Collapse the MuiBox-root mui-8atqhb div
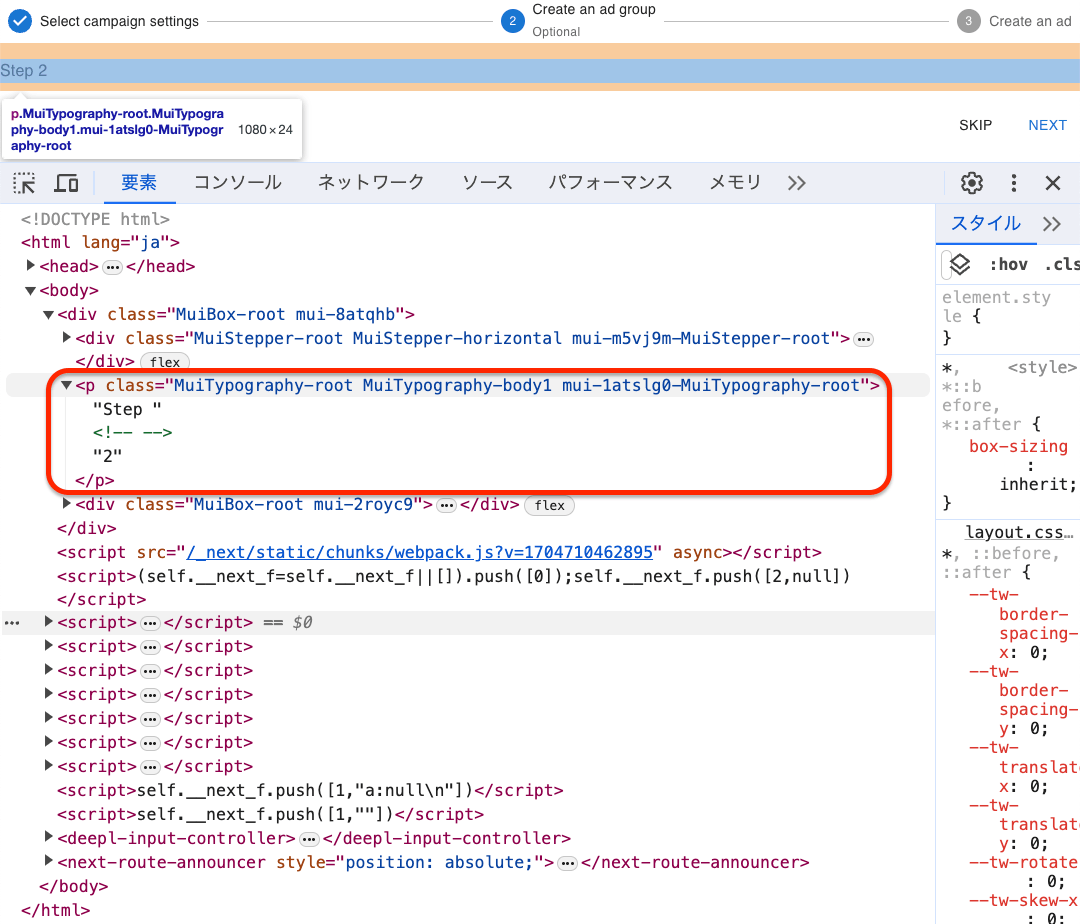The height and width of the screenshot is (924, 1080). 48,315
